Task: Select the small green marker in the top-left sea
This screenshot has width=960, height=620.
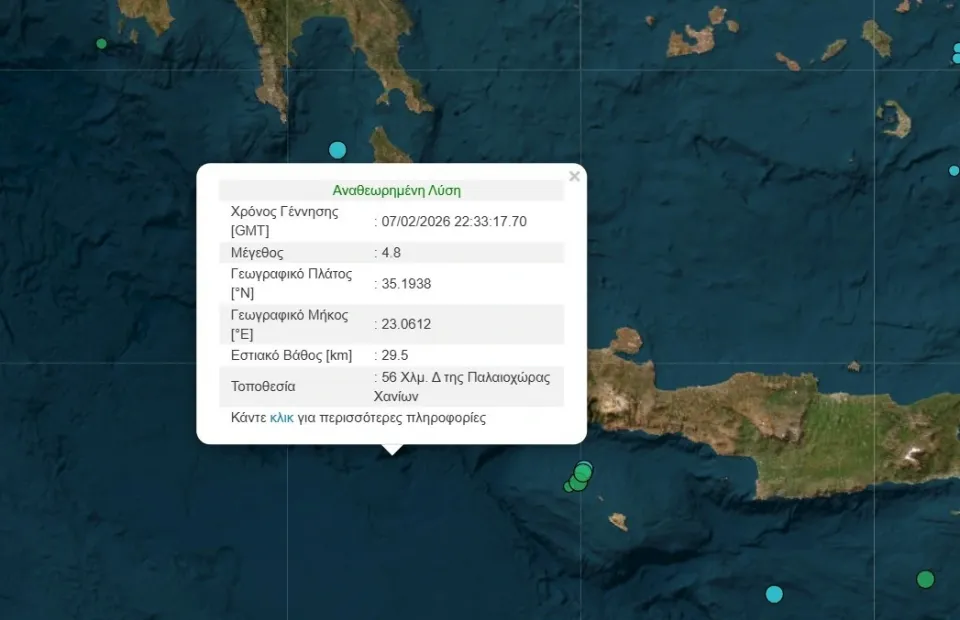Action: coord(101,43)
